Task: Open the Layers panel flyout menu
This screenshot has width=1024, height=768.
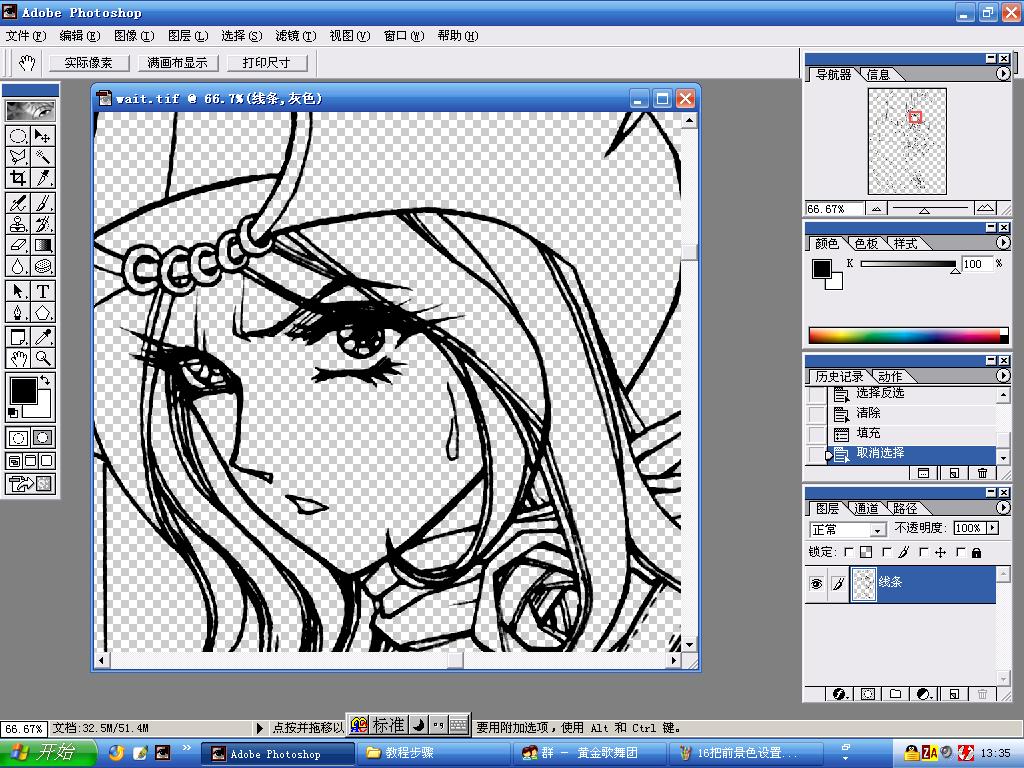Action: point(1003,507)
